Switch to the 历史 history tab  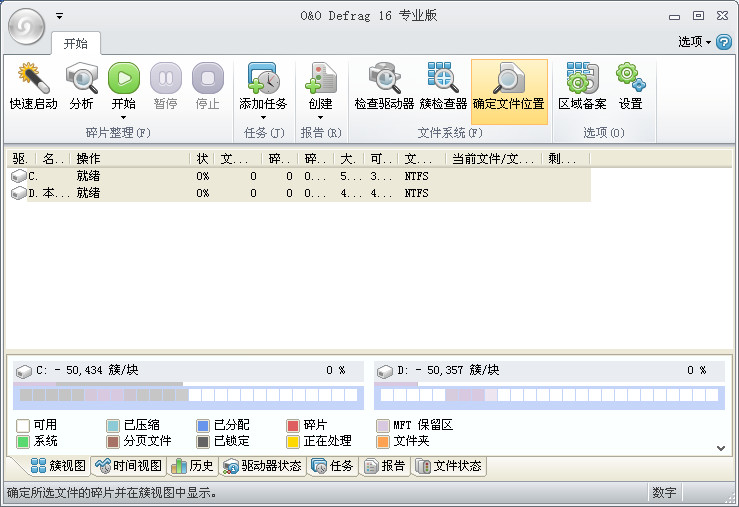coord(192,466)
